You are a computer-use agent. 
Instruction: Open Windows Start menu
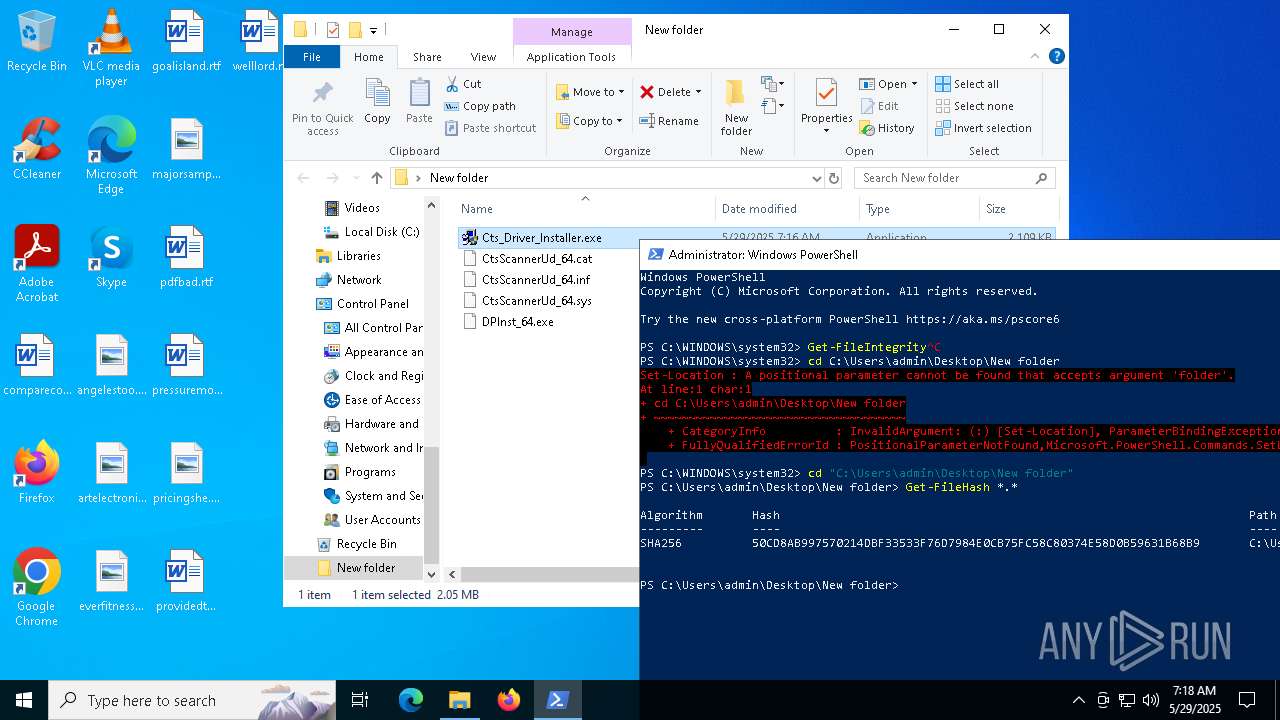[x=24, y=700]
